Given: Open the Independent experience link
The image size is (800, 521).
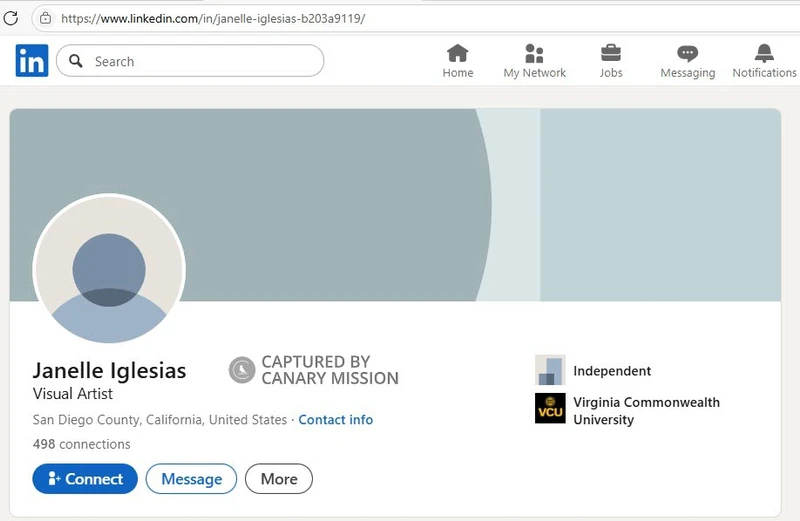Looking at the screenshot, I should tap(612, 371).
